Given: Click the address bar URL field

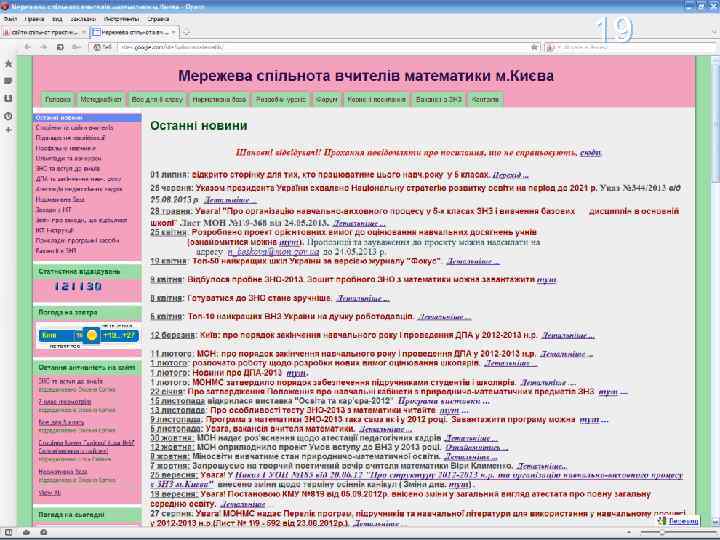Looking at the screenshot, I should coord(324,47).
